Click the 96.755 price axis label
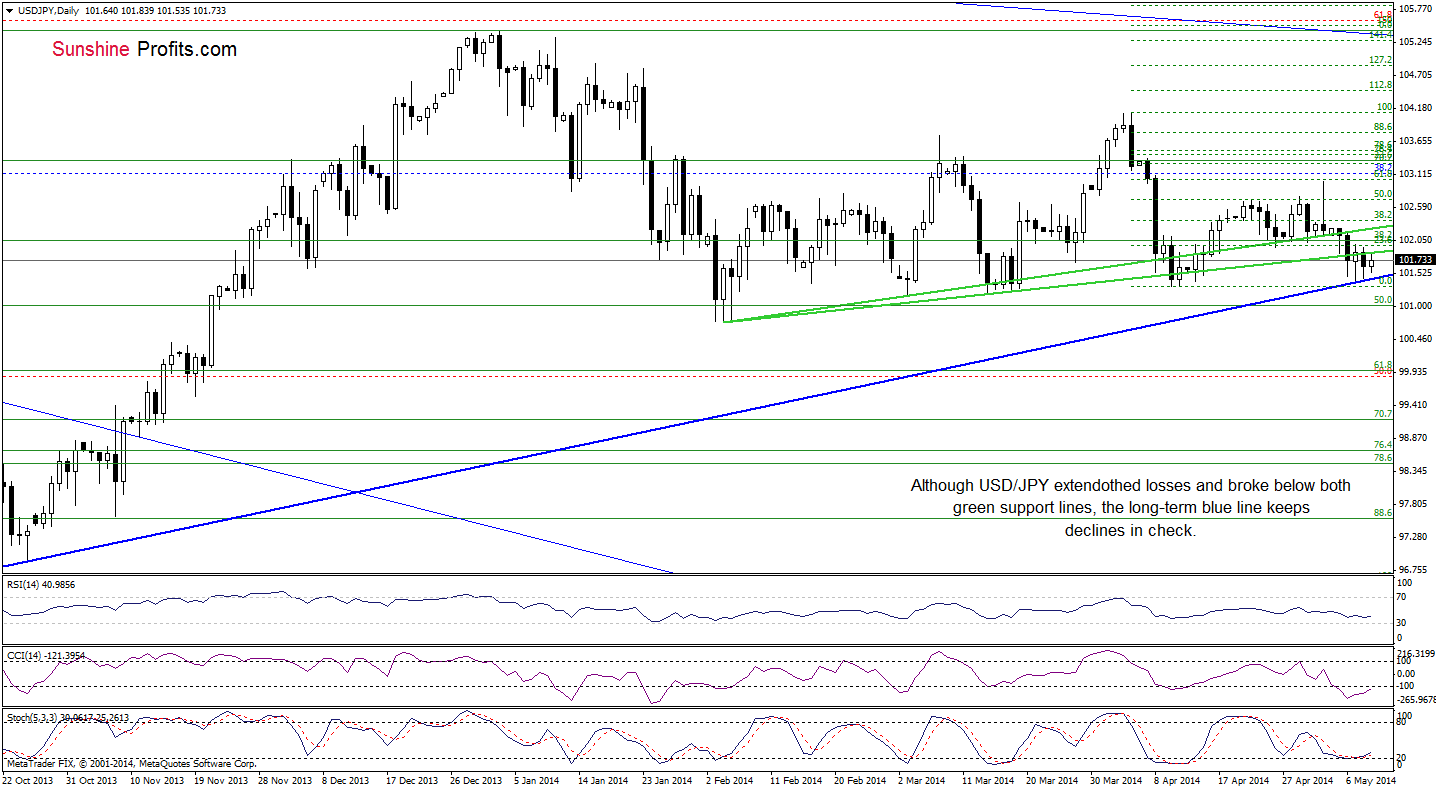This screenshot has width=1436, height=789. (1413, 570)
